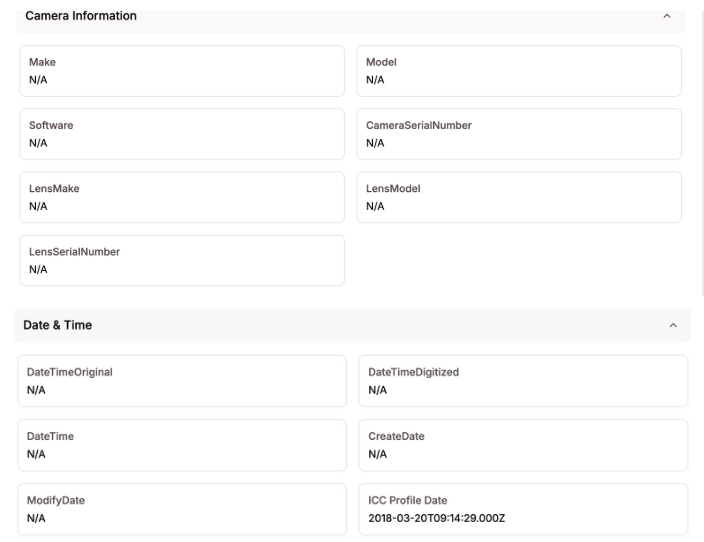The height and width of the screenshot is (542, 704).
Task: Select the CreateDate field card
Action: [523, 445]
